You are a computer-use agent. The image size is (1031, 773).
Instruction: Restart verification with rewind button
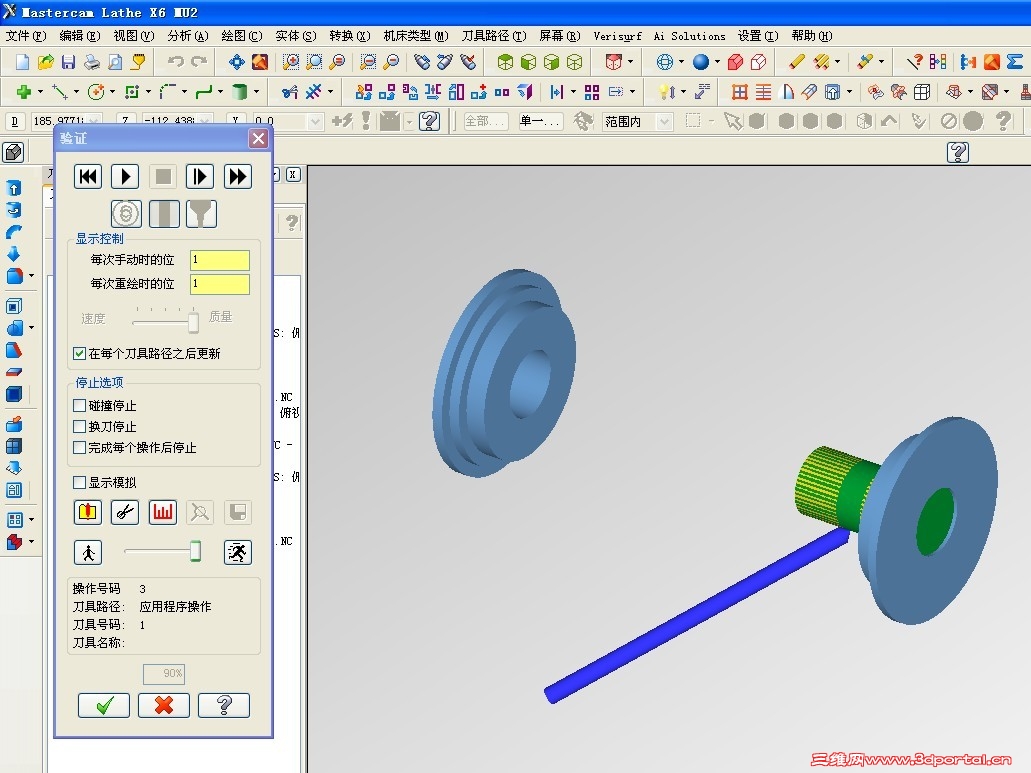pos(88,176)
